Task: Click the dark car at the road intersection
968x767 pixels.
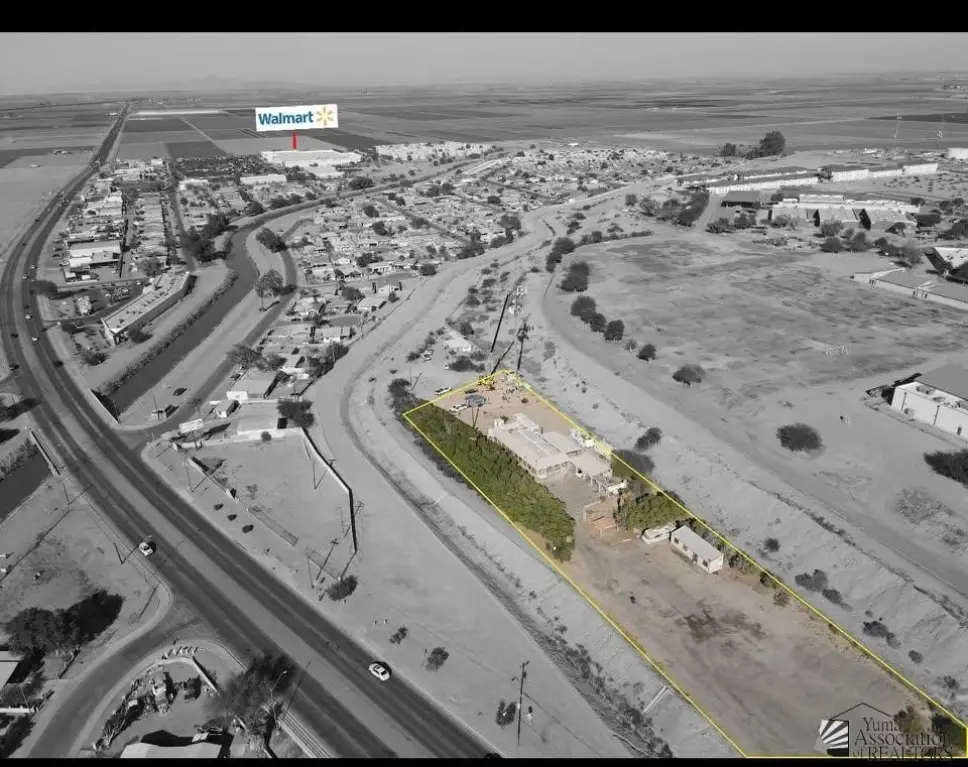Action: 146,546
